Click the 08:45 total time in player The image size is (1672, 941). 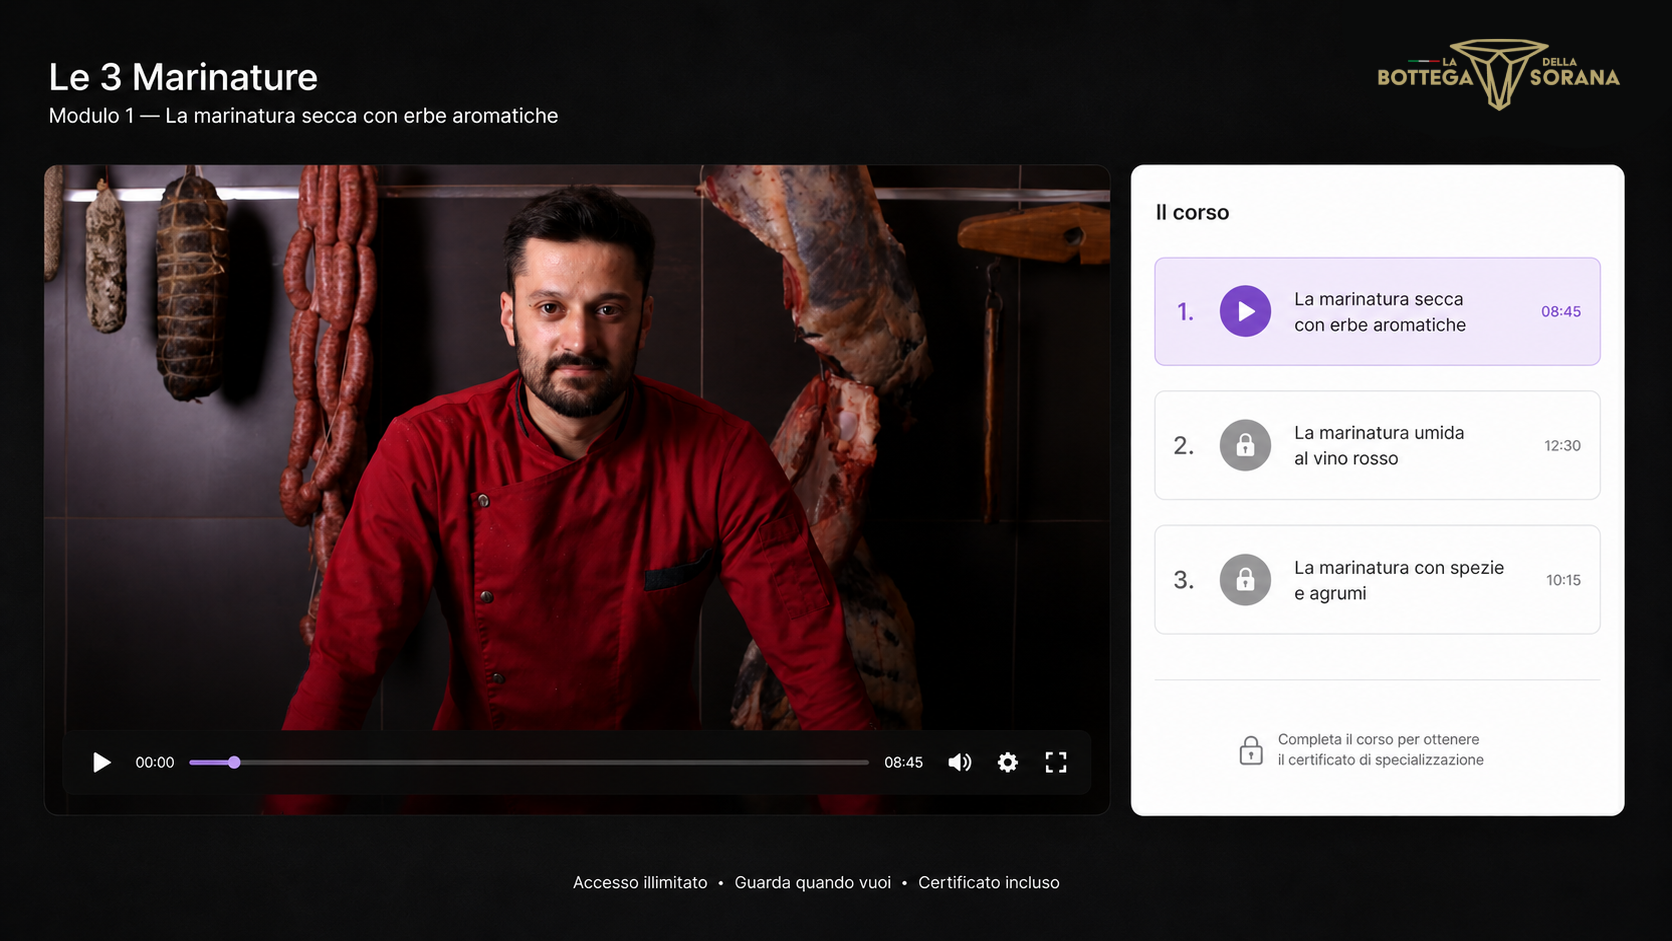coord(903,762)
